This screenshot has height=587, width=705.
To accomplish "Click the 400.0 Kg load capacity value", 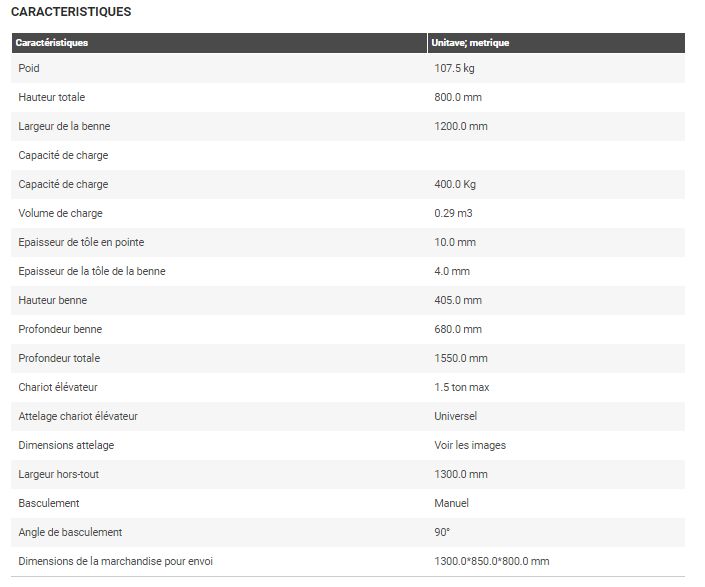I will pos(455,184).
